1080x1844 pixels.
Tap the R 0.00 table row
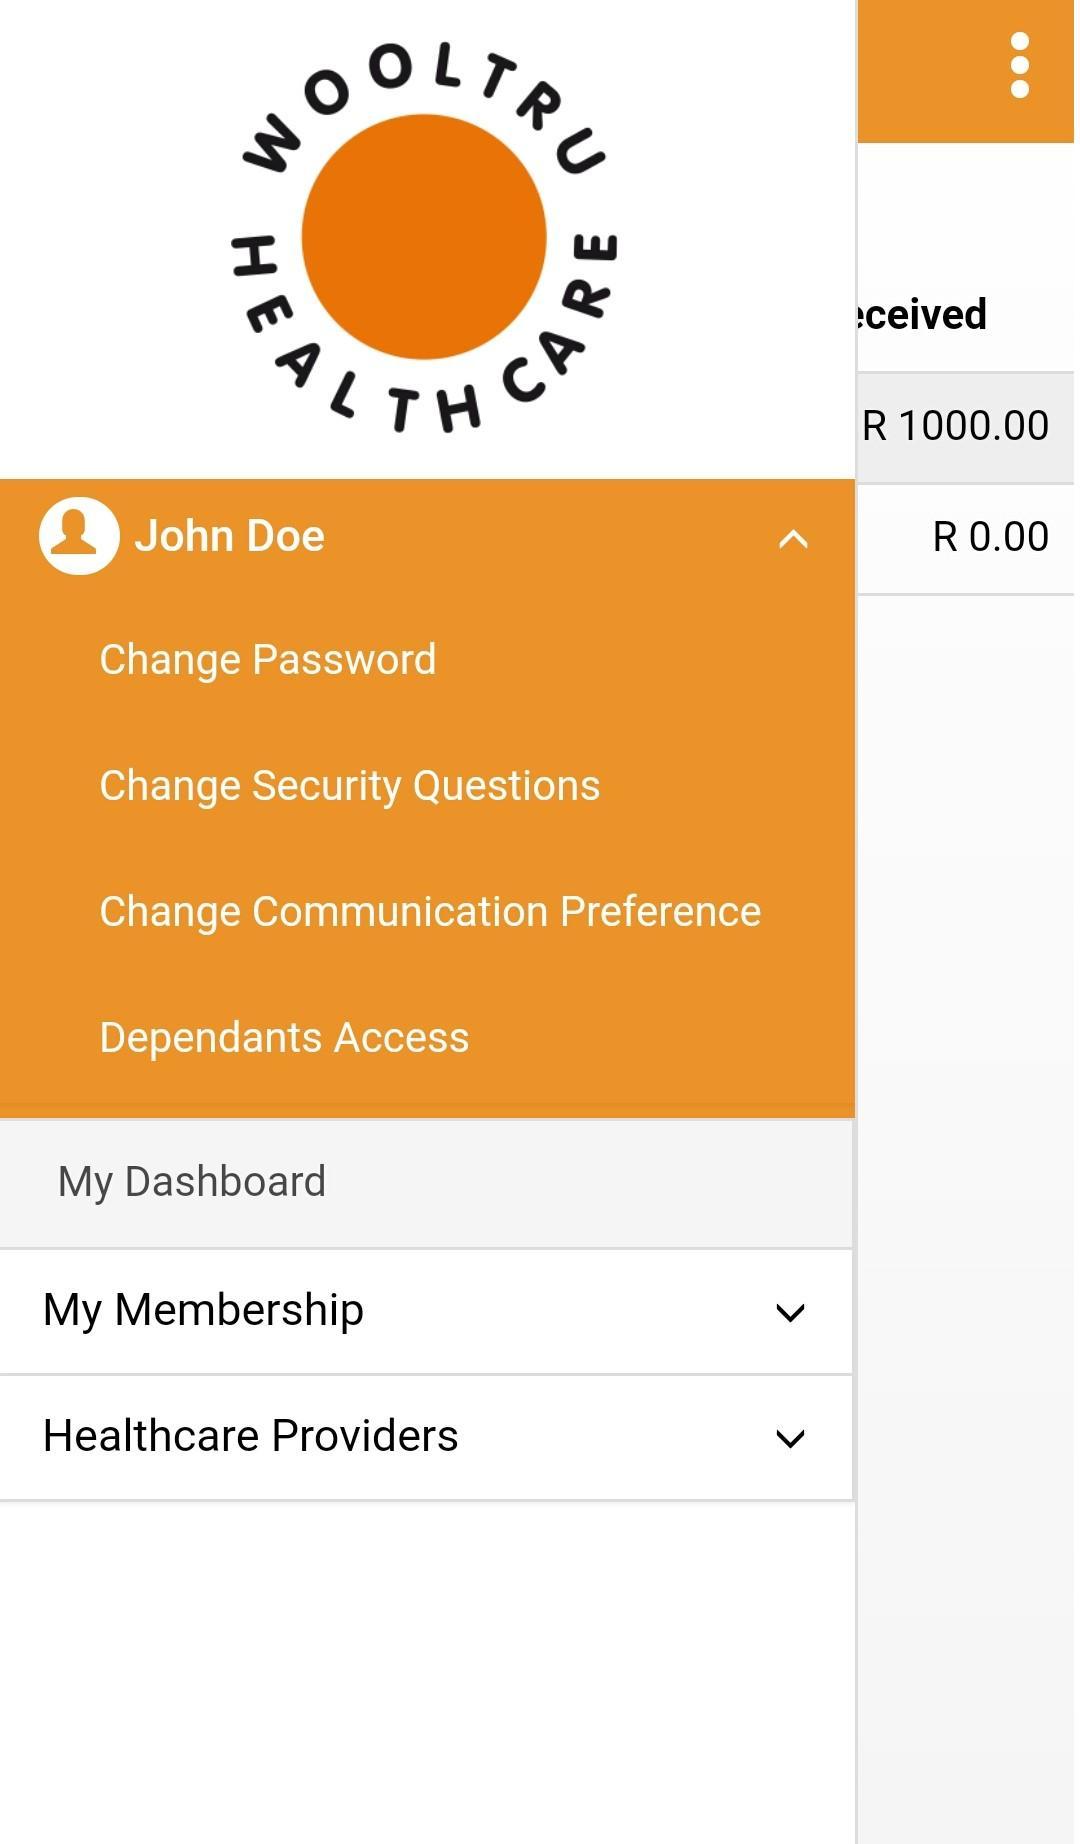(966, 538)
